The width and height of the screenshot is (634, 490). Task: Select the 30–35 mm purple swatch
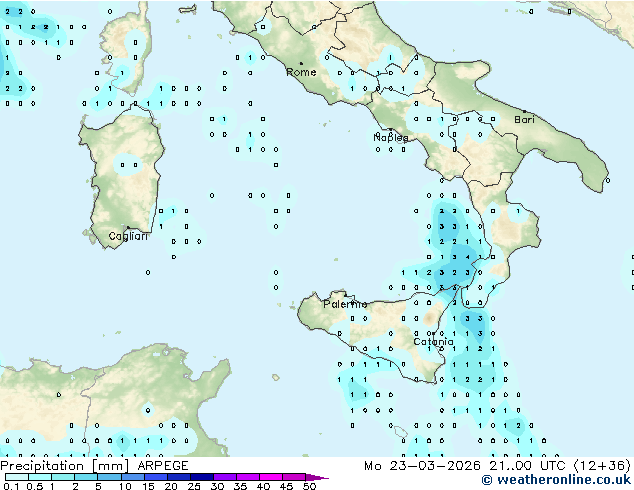225,477
